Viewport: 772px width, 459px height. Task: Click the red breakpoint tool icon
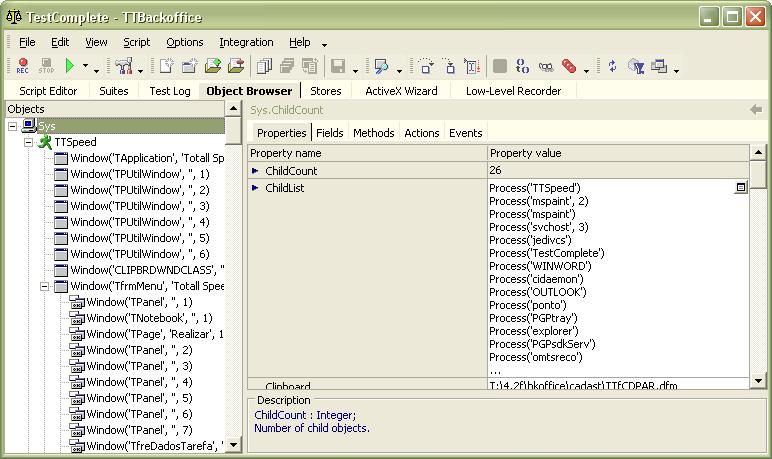pos(569,66)
